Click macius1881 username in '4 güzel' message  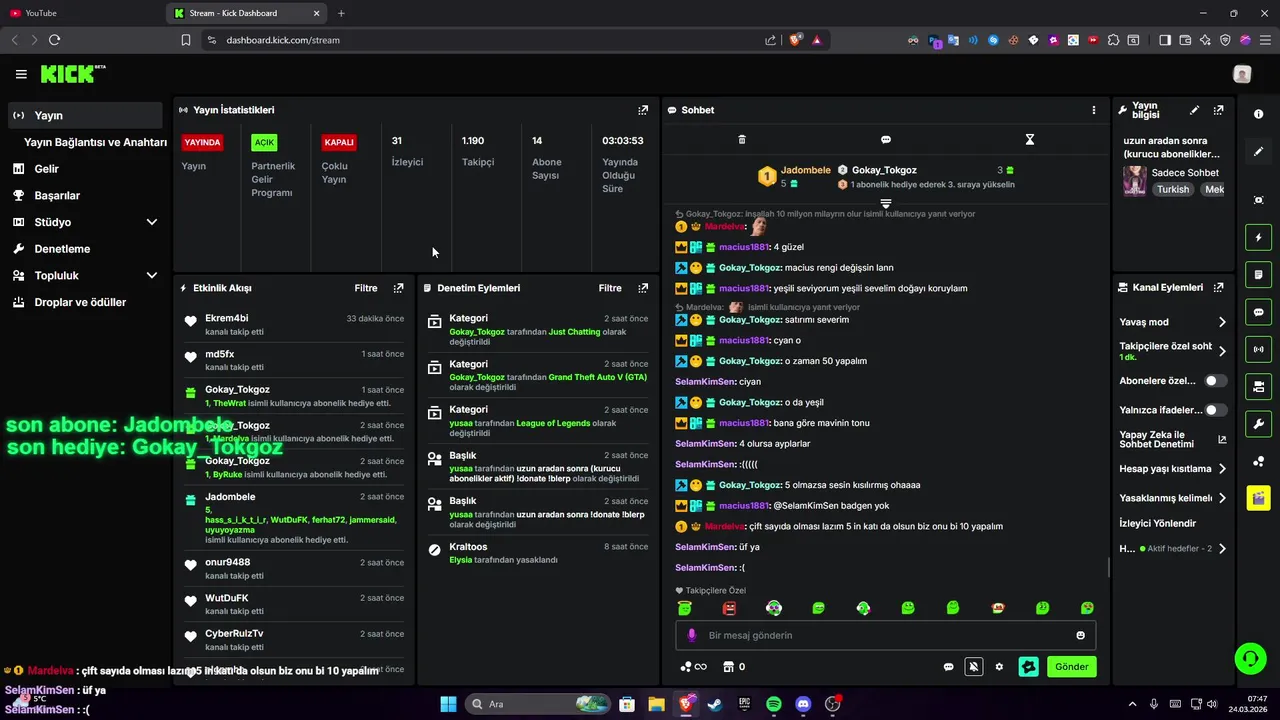(743, 247)
